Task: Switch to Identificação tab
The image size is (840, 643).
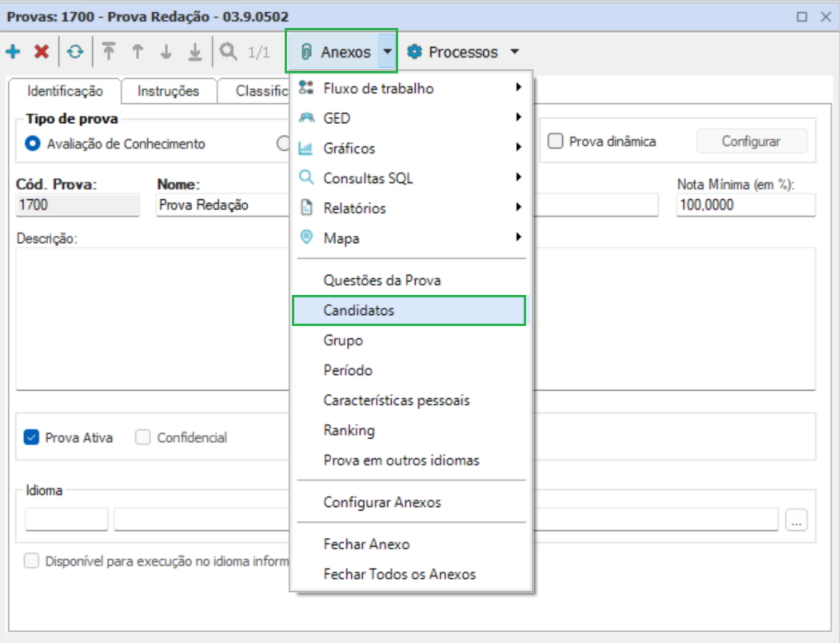Action: [65, 91]
